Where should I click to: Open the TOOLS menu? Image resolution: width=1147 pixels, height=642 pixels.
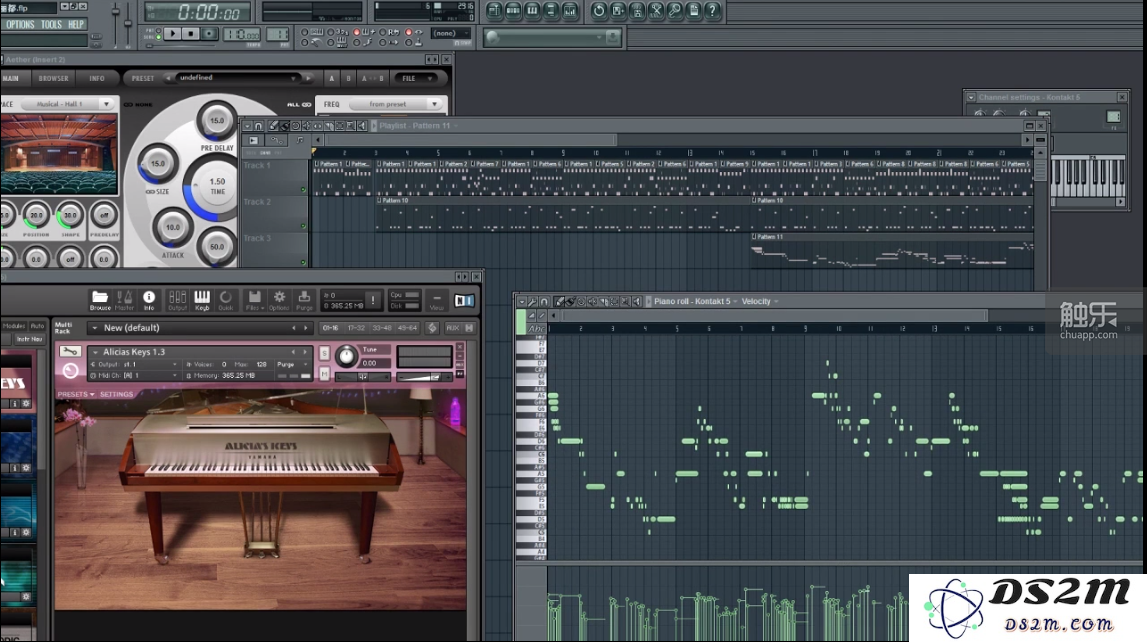(x=51, y=24)
